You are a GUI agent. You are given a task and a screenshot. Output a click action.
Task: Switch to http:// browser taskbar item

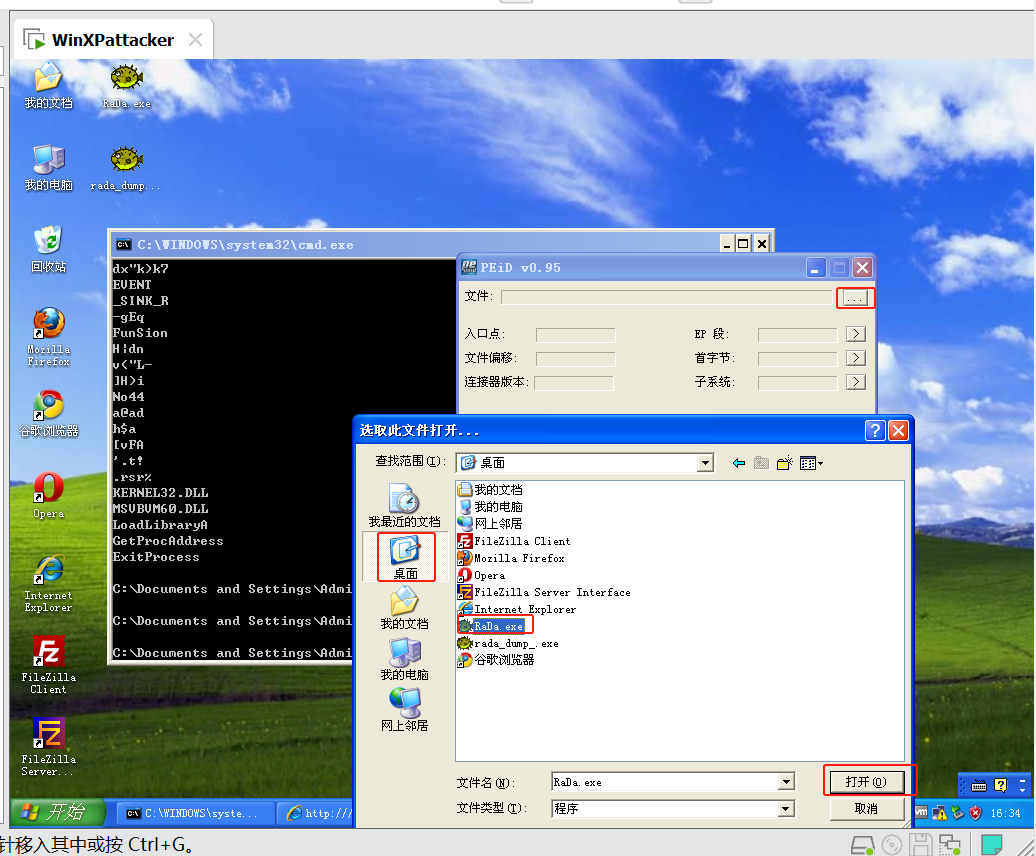tap(318, 813)
